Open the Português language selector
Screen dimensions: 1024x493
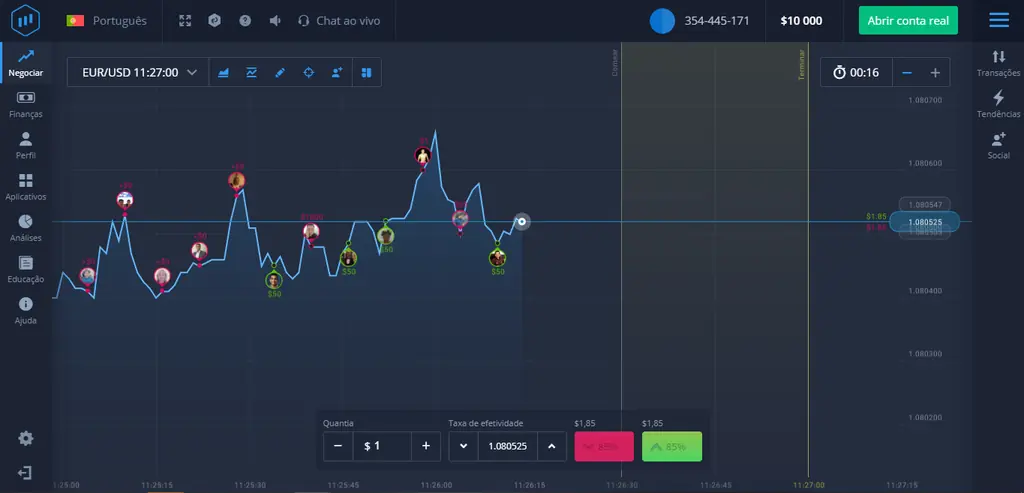point(107,20)
